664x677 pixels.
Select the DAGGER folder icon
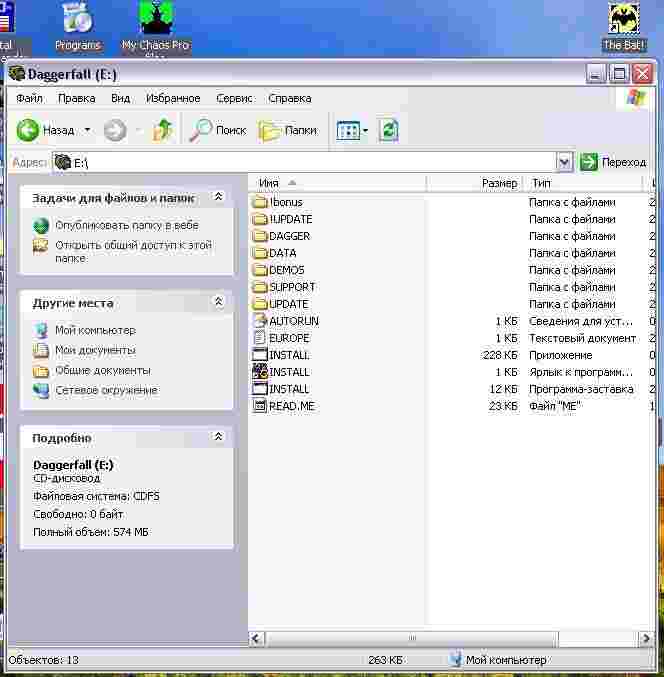tap(260, 236)
